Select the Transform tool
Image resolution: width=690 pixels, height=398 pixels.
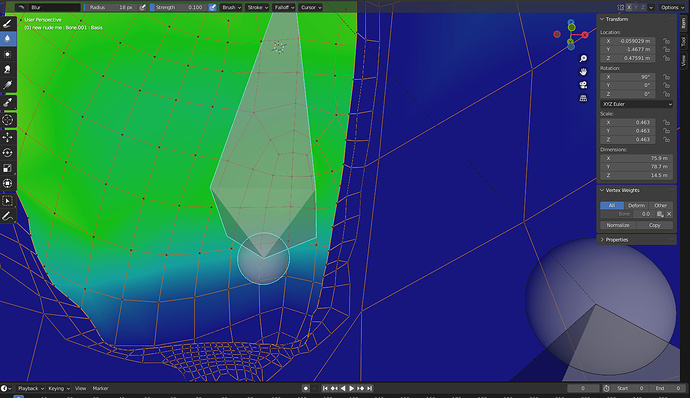pos(7,184)
